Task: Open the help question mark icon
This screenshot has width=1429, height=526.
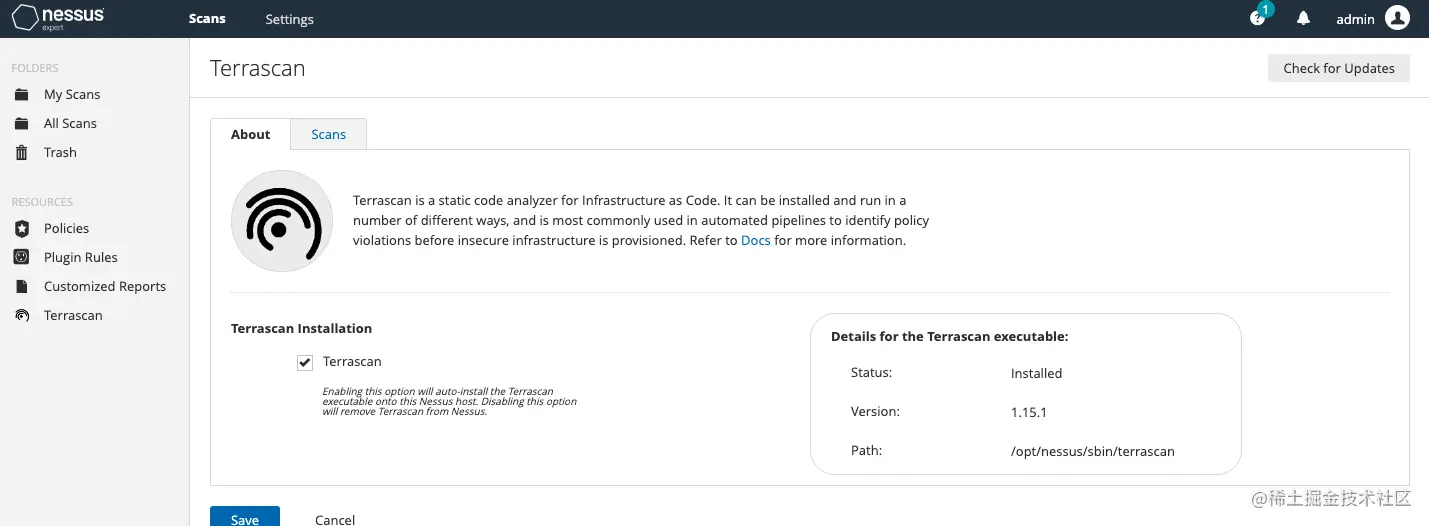Action: tap(1257, 19)
